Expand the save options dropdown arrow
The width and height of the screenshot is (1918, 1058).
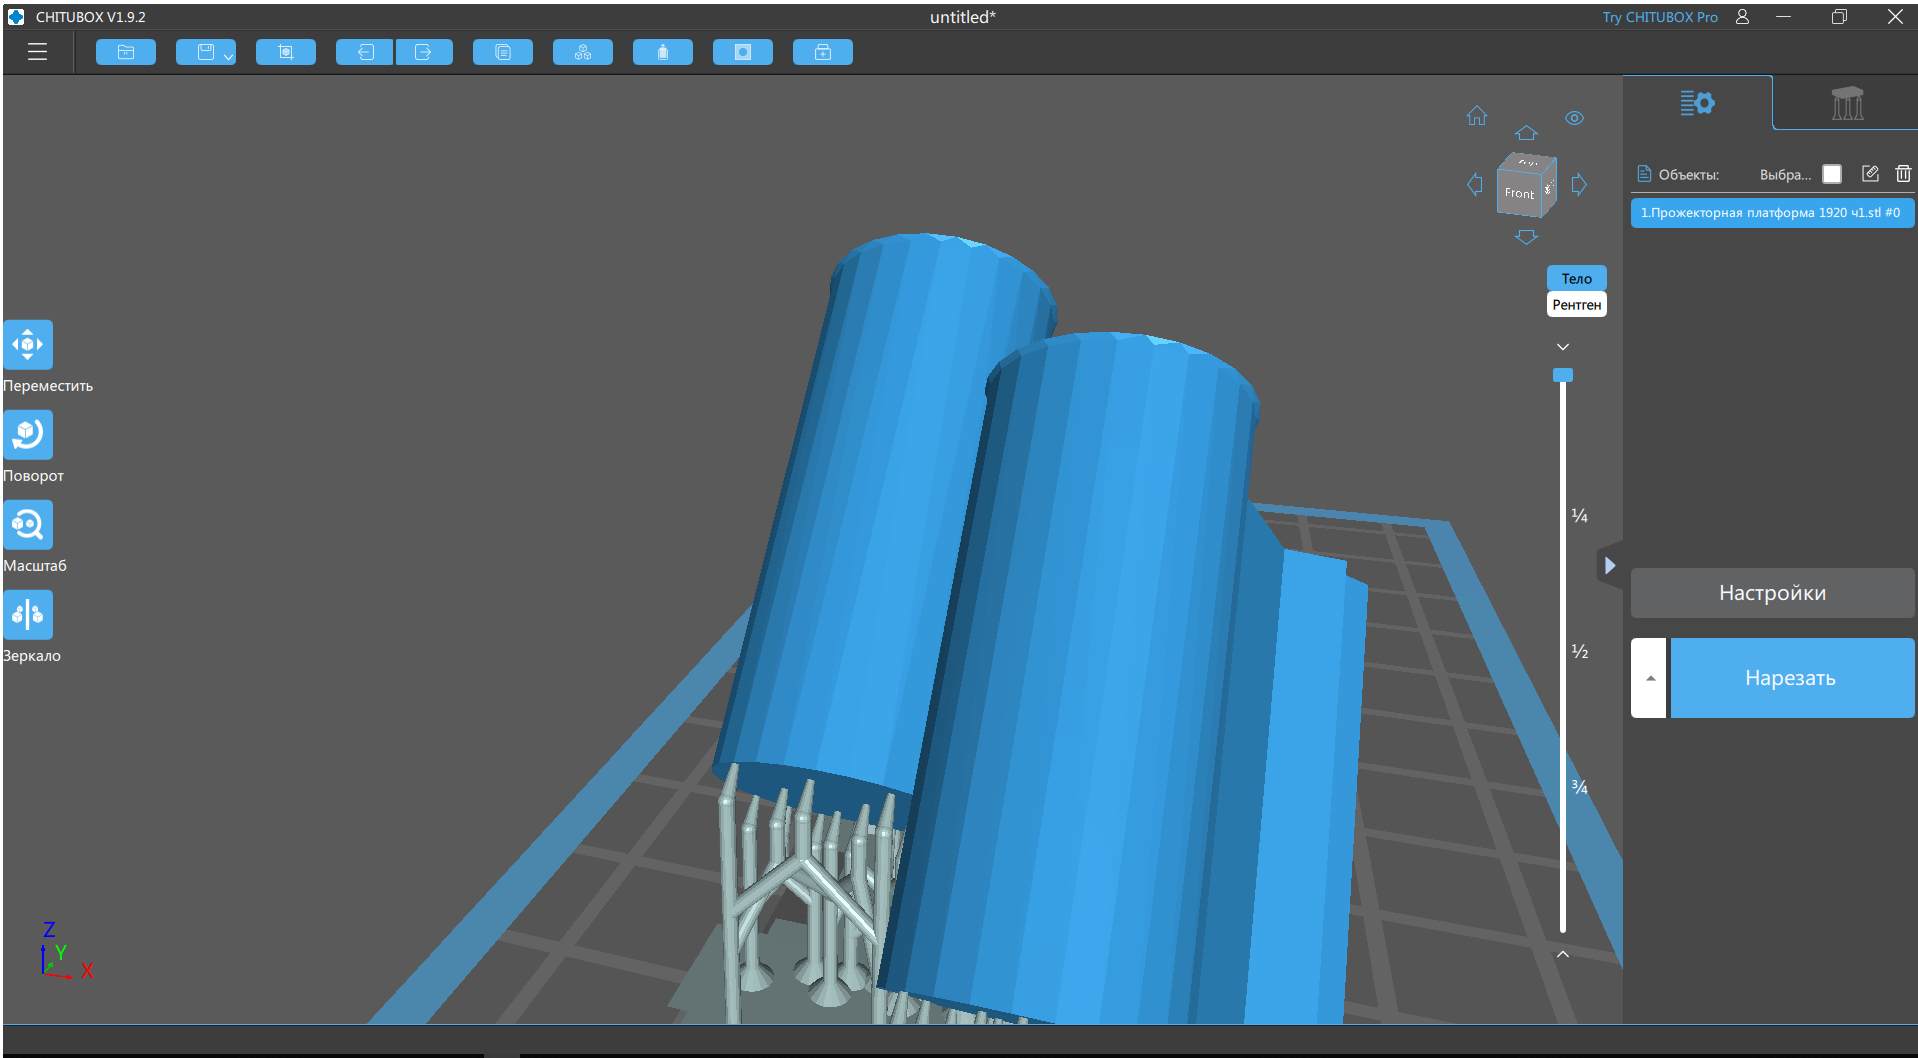[229, 57]
